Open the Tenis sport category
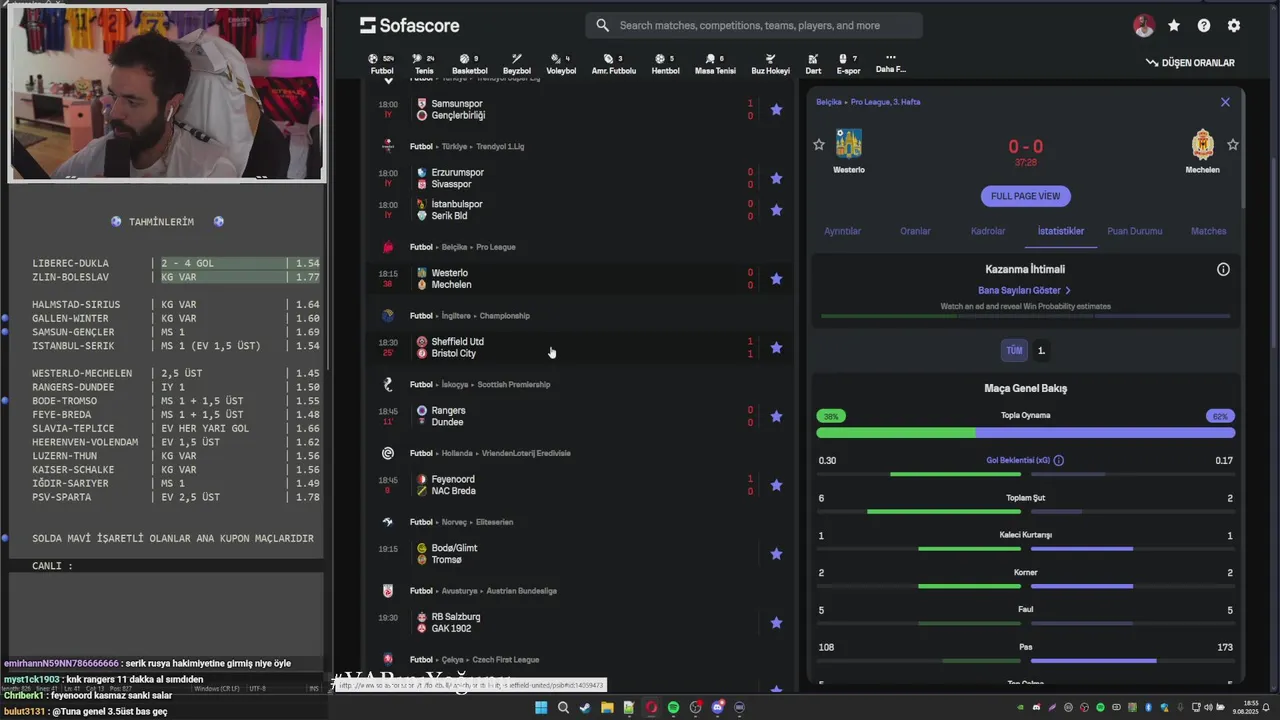 coord(424,64)
